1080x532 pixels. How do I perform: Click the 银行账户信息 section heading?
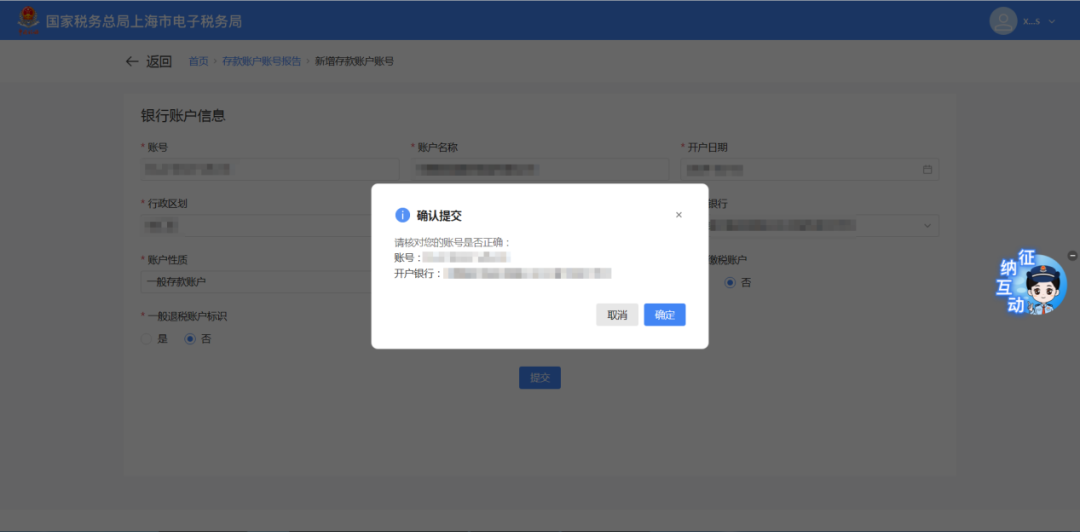(x=183, y=116)
